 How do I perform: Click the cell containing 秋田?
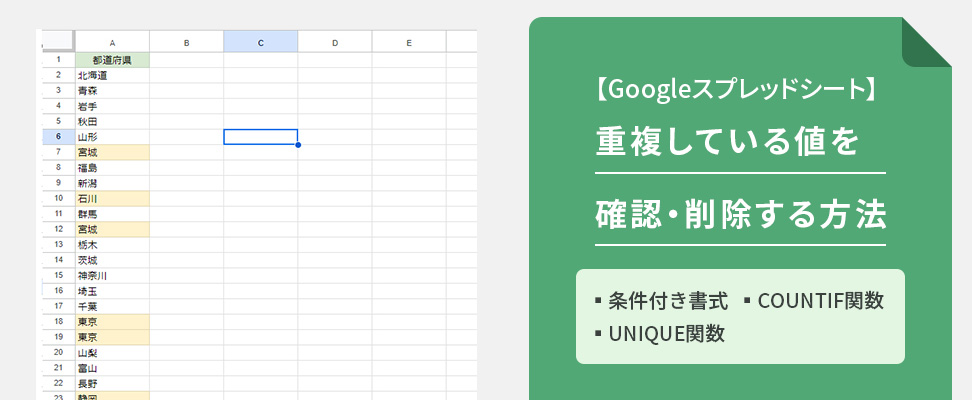click(112, 122)
